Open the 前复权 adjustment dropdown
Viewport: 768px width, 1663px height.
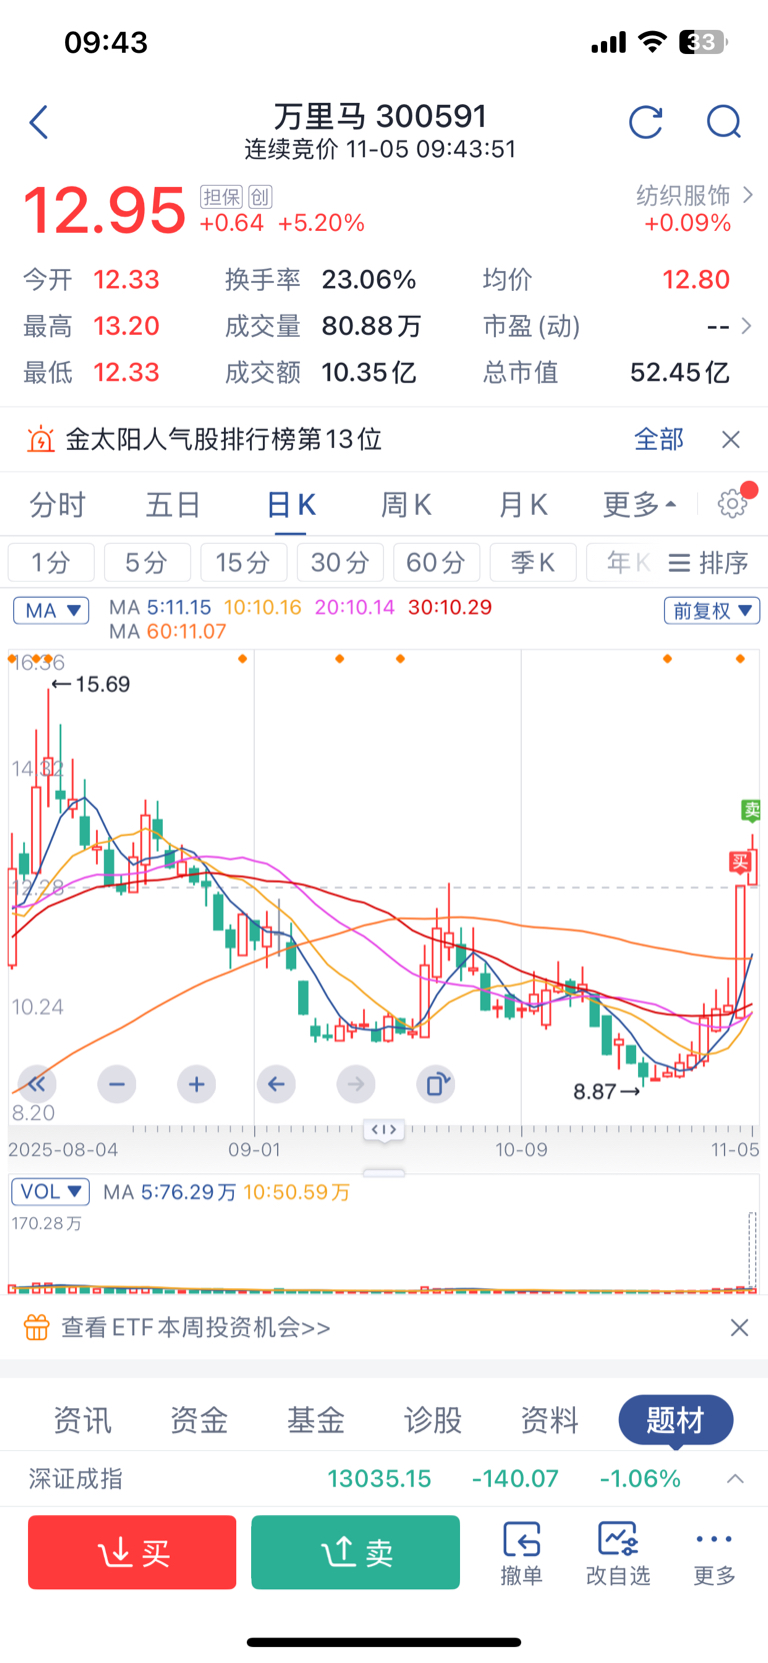click(711, 610)
